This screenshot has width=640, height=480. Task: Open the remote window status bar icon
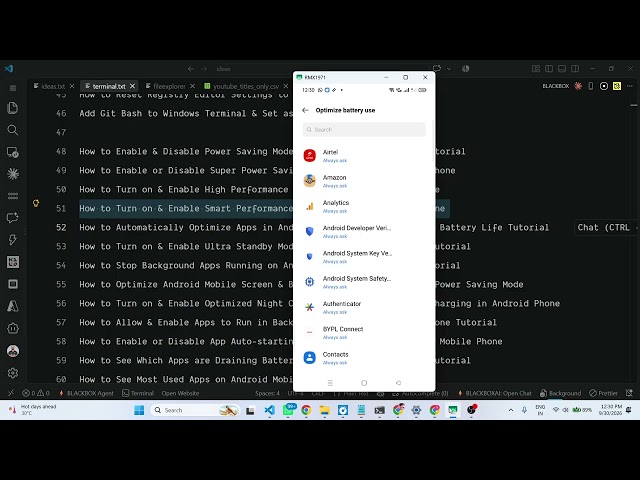[11, 393]
